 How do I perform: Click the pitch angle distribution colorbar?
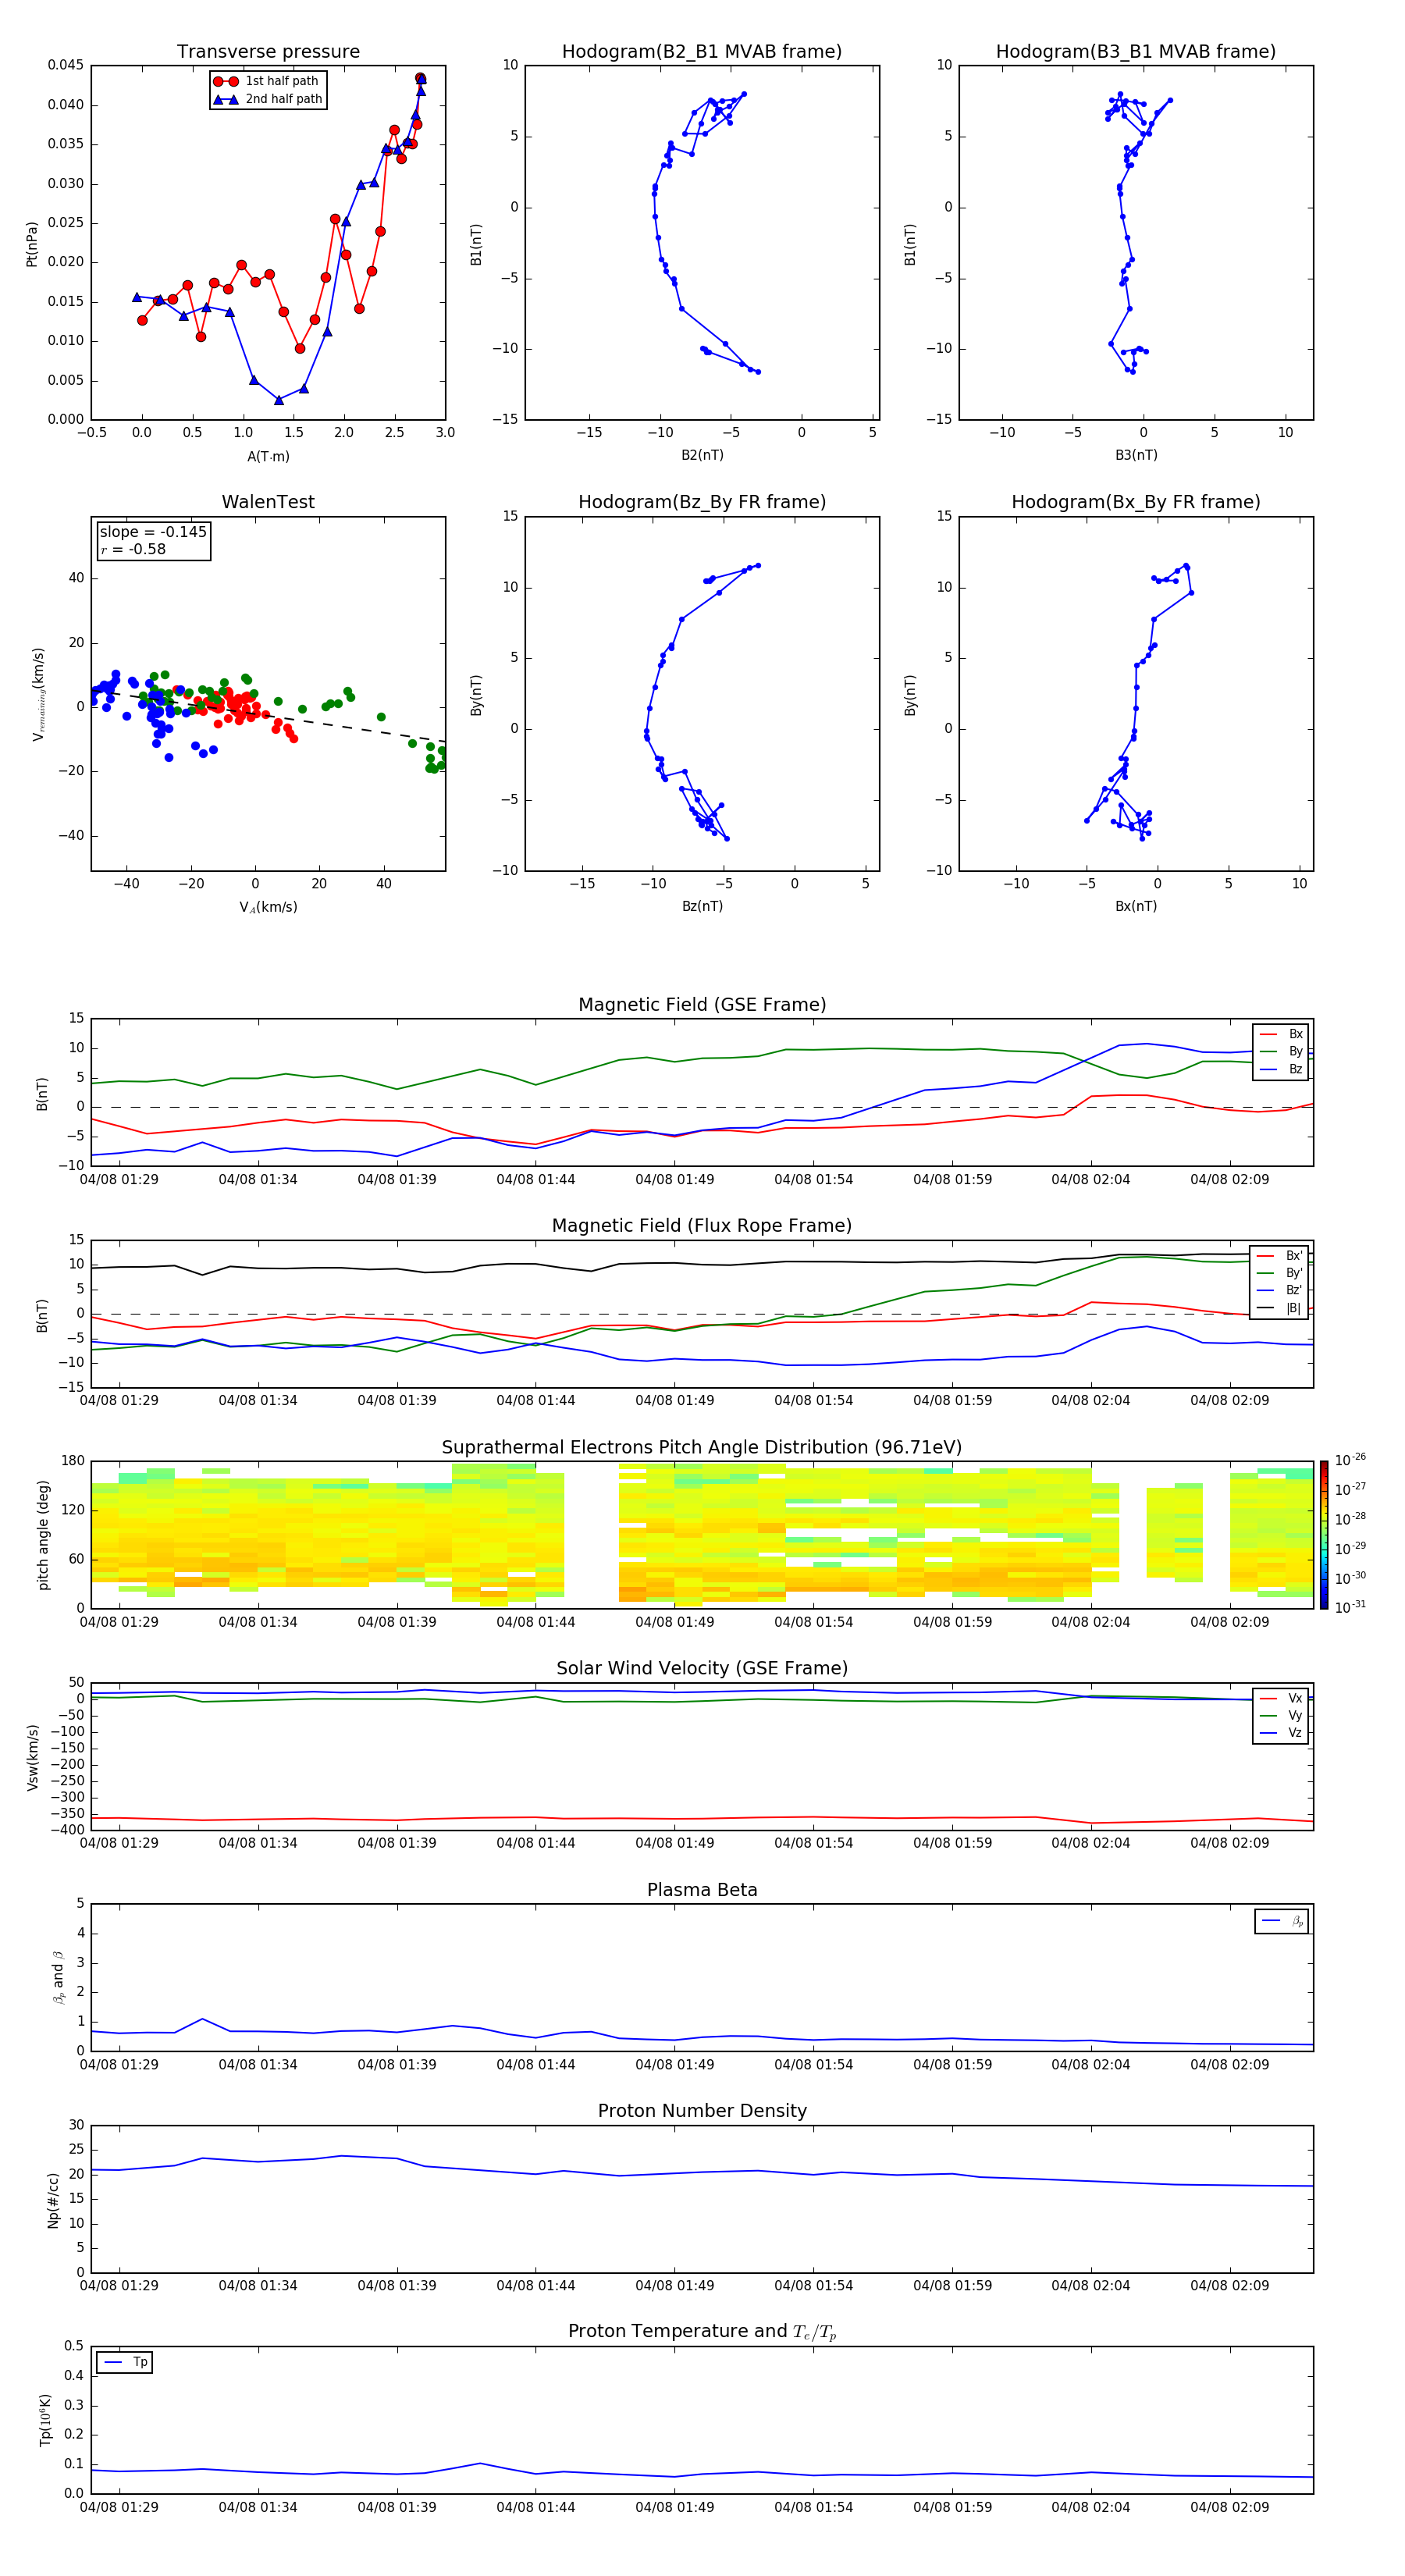[x=1324, y=1535]
